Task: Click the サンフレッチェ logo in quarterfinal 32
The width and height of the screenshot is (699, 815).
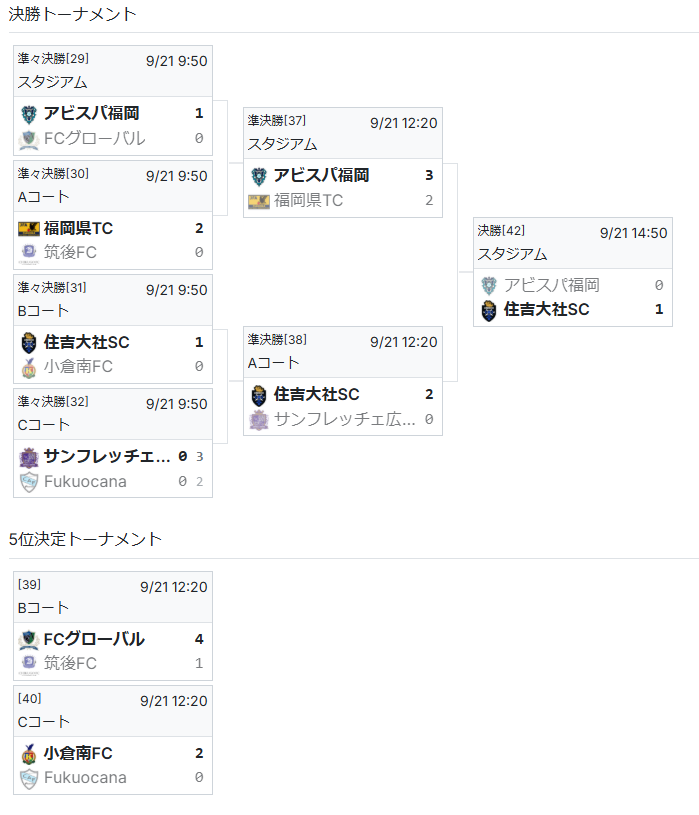Action: click(x=29, y=457)
